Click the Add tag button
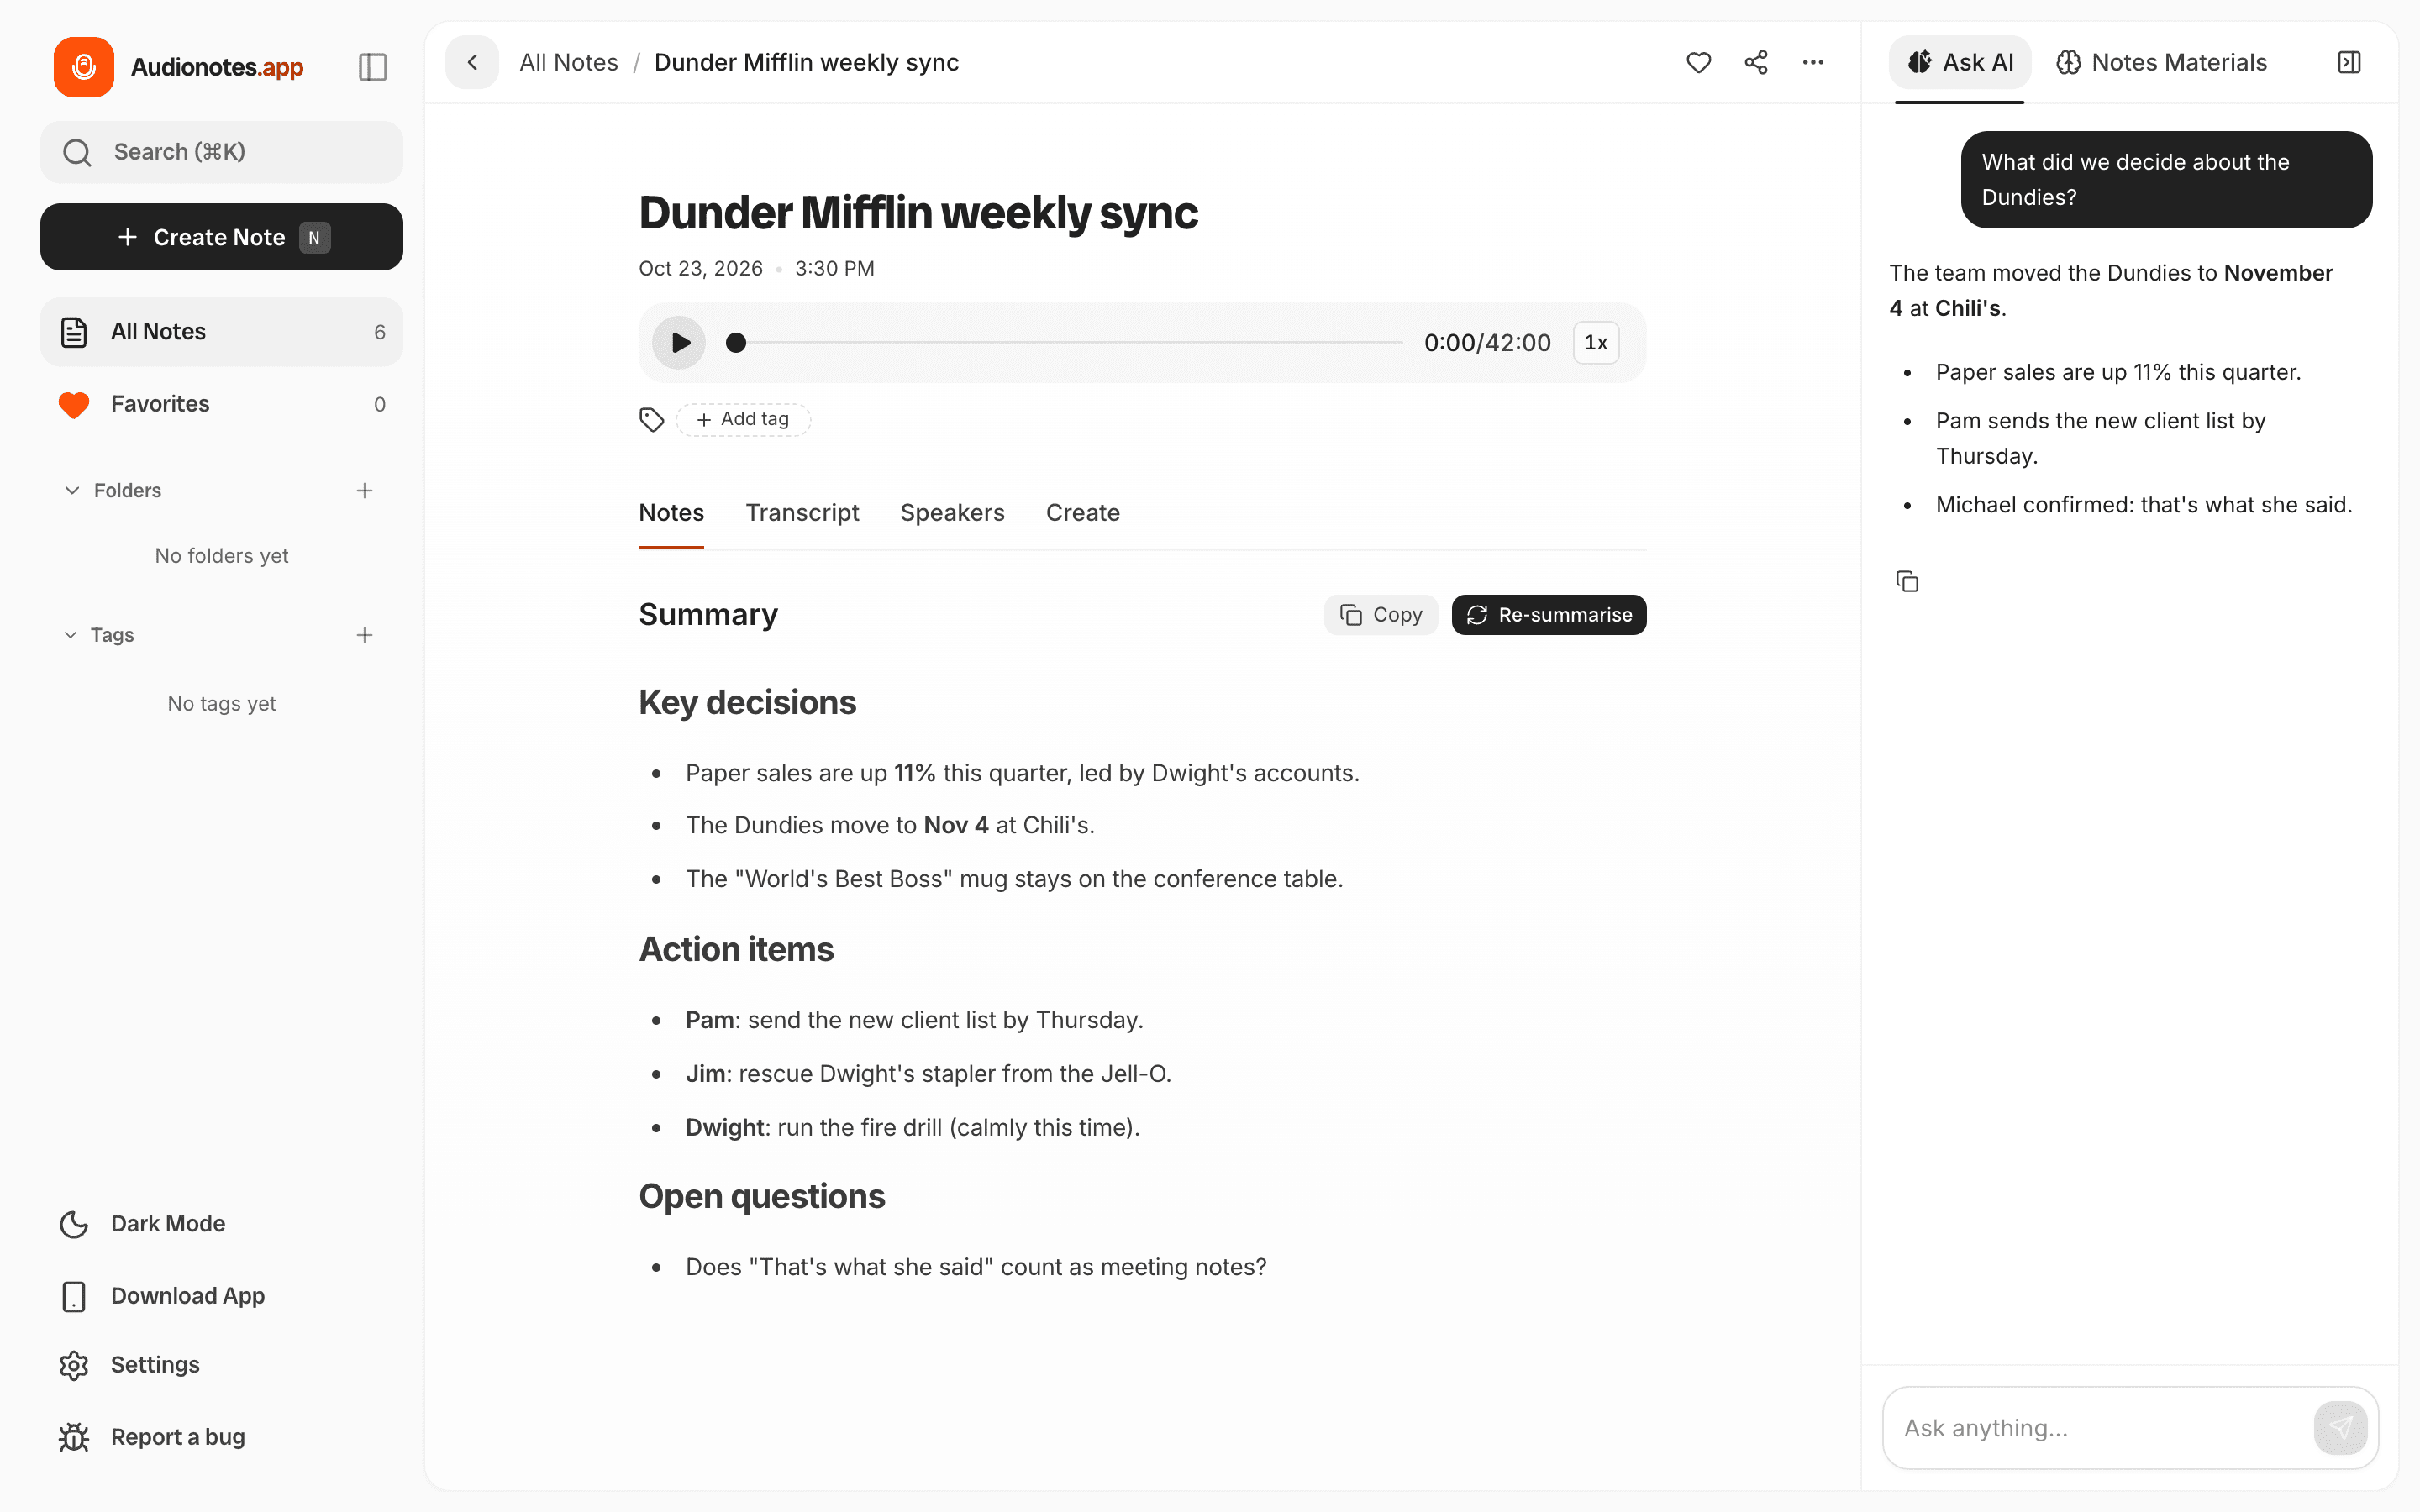The width and height of the screenshot is (2420, 1512). tap(743, 419)
